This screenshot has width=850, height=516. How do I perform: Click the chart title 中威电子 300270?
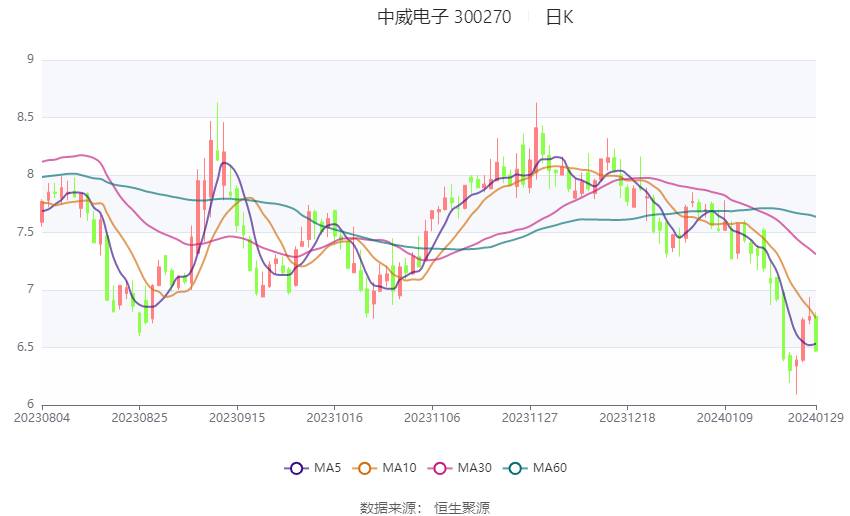(x=444, y=17)
